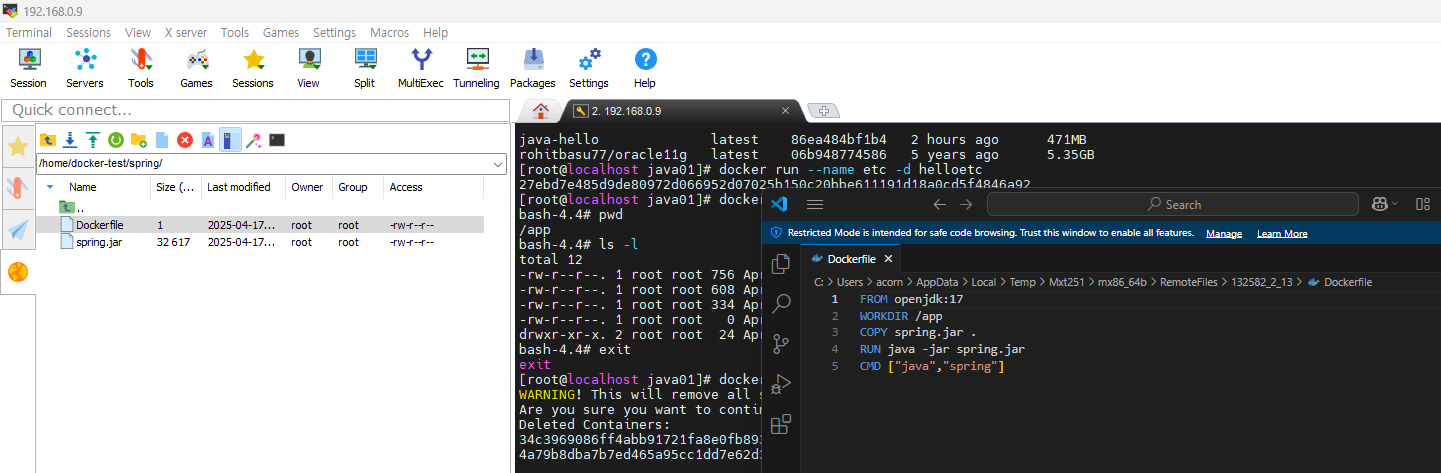This screenshot has height=473, width=1441.
Task: Open the Games toolbar button
Action: (x=196, y=68)
